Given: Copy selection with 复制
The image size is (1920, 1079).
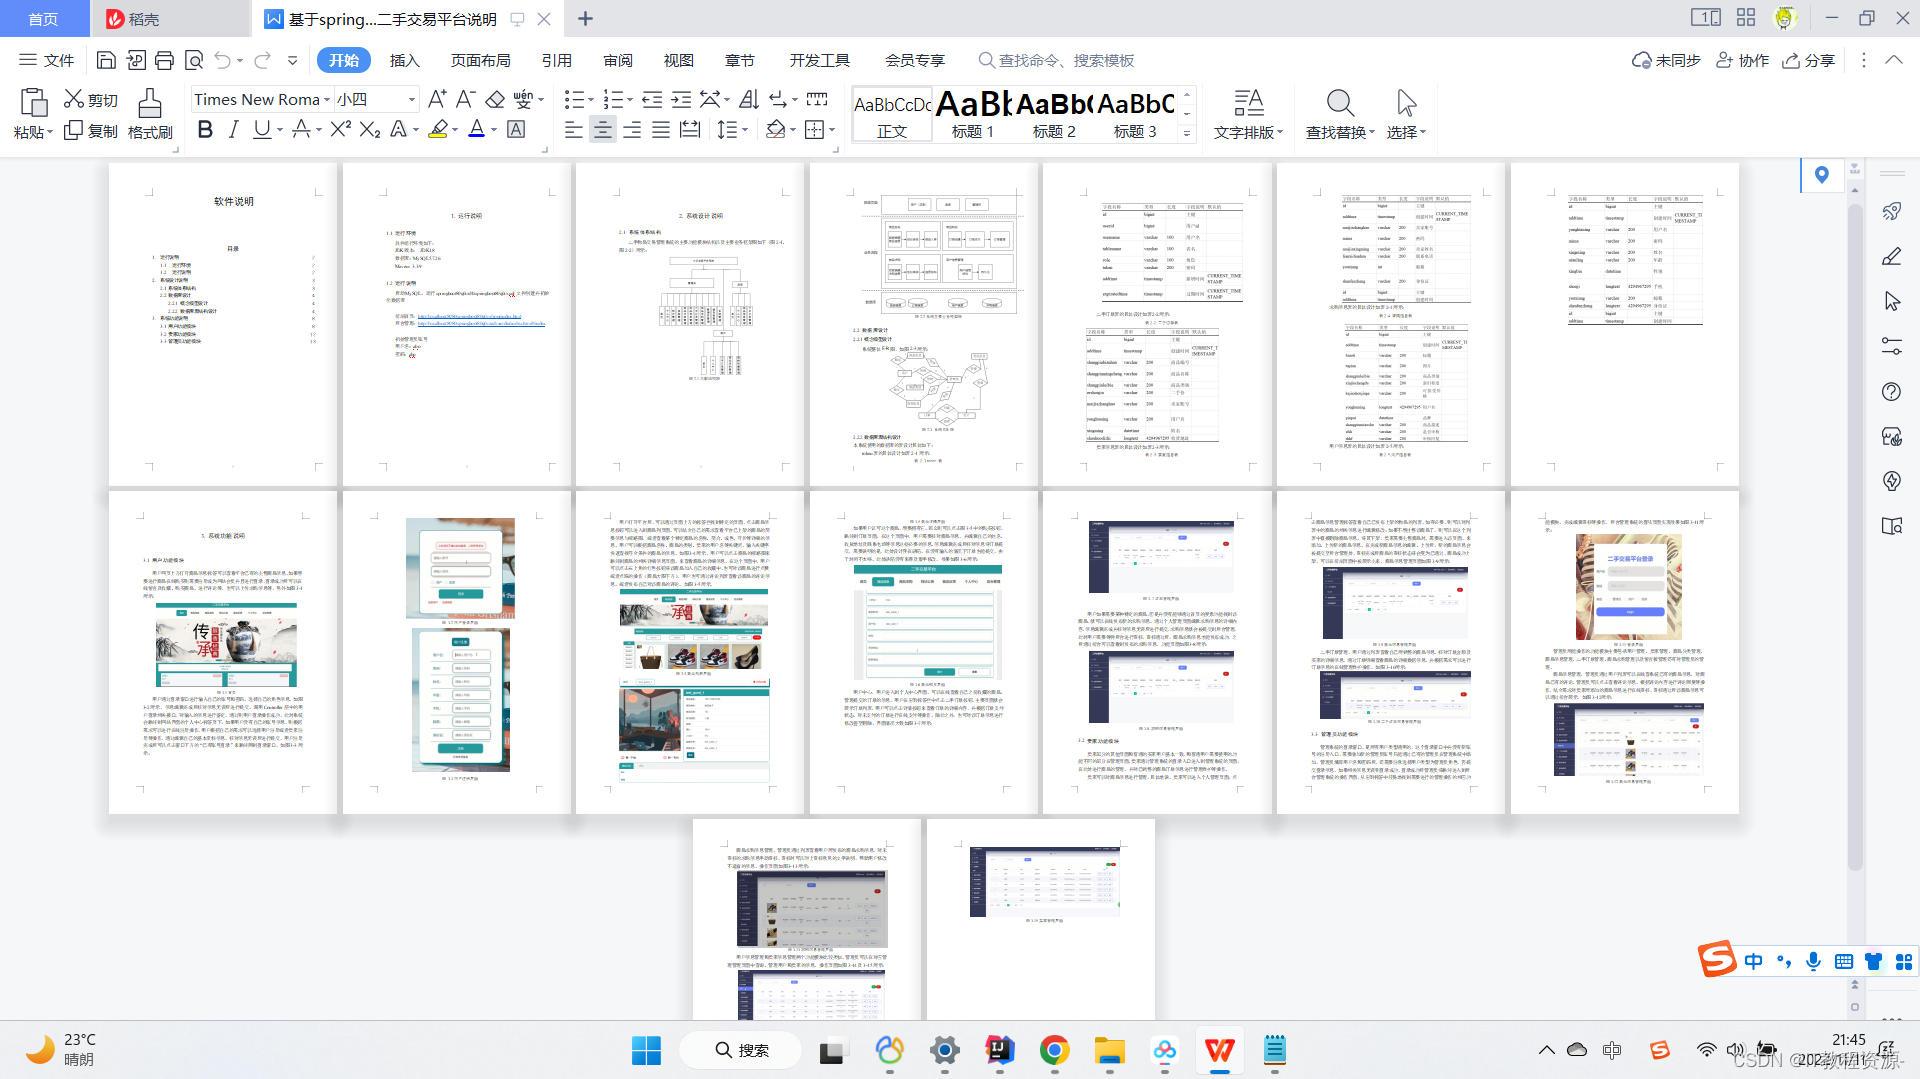Looking at the screenshot, I should pos(91,131).
